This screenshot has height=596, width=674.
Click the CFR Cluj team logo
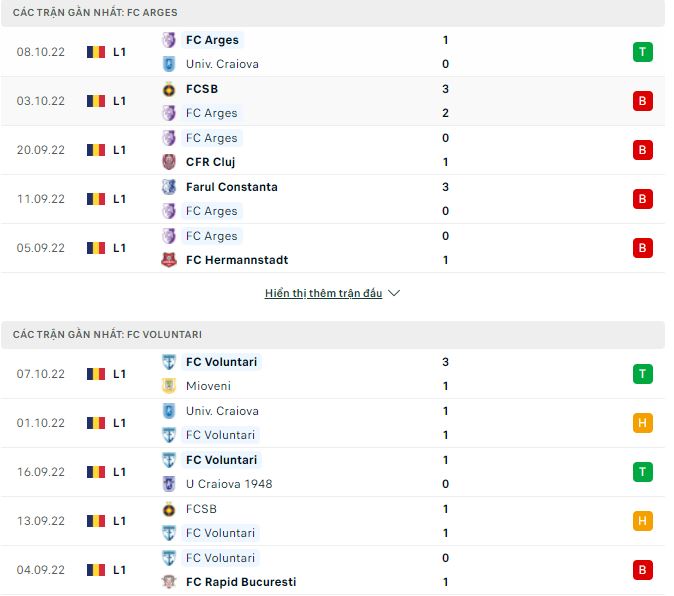click(169, 162)
